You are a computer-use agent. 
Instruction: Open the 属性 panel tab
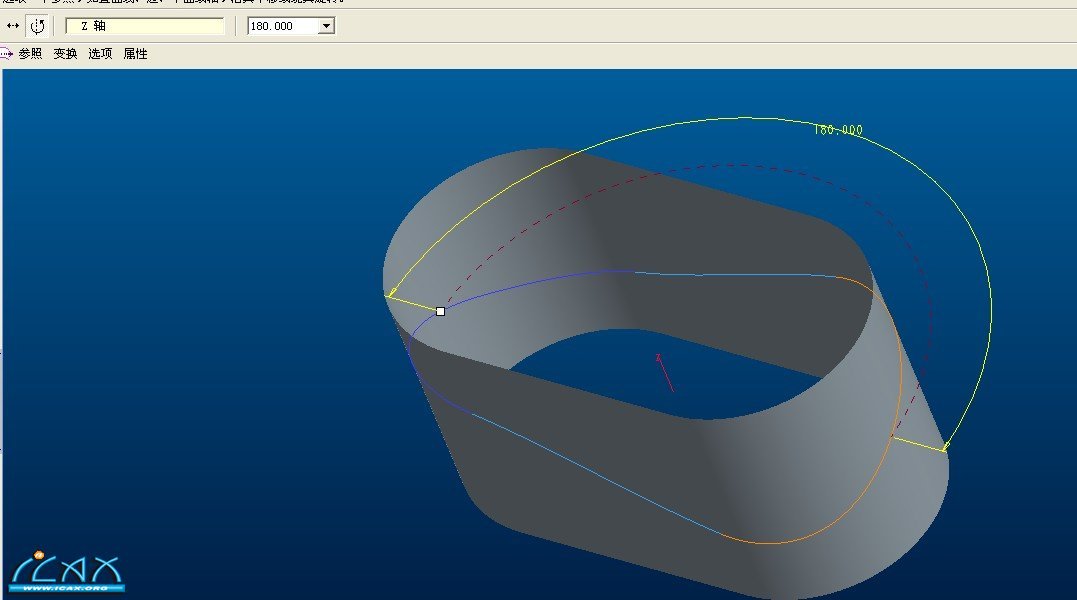tap(135, 54)
